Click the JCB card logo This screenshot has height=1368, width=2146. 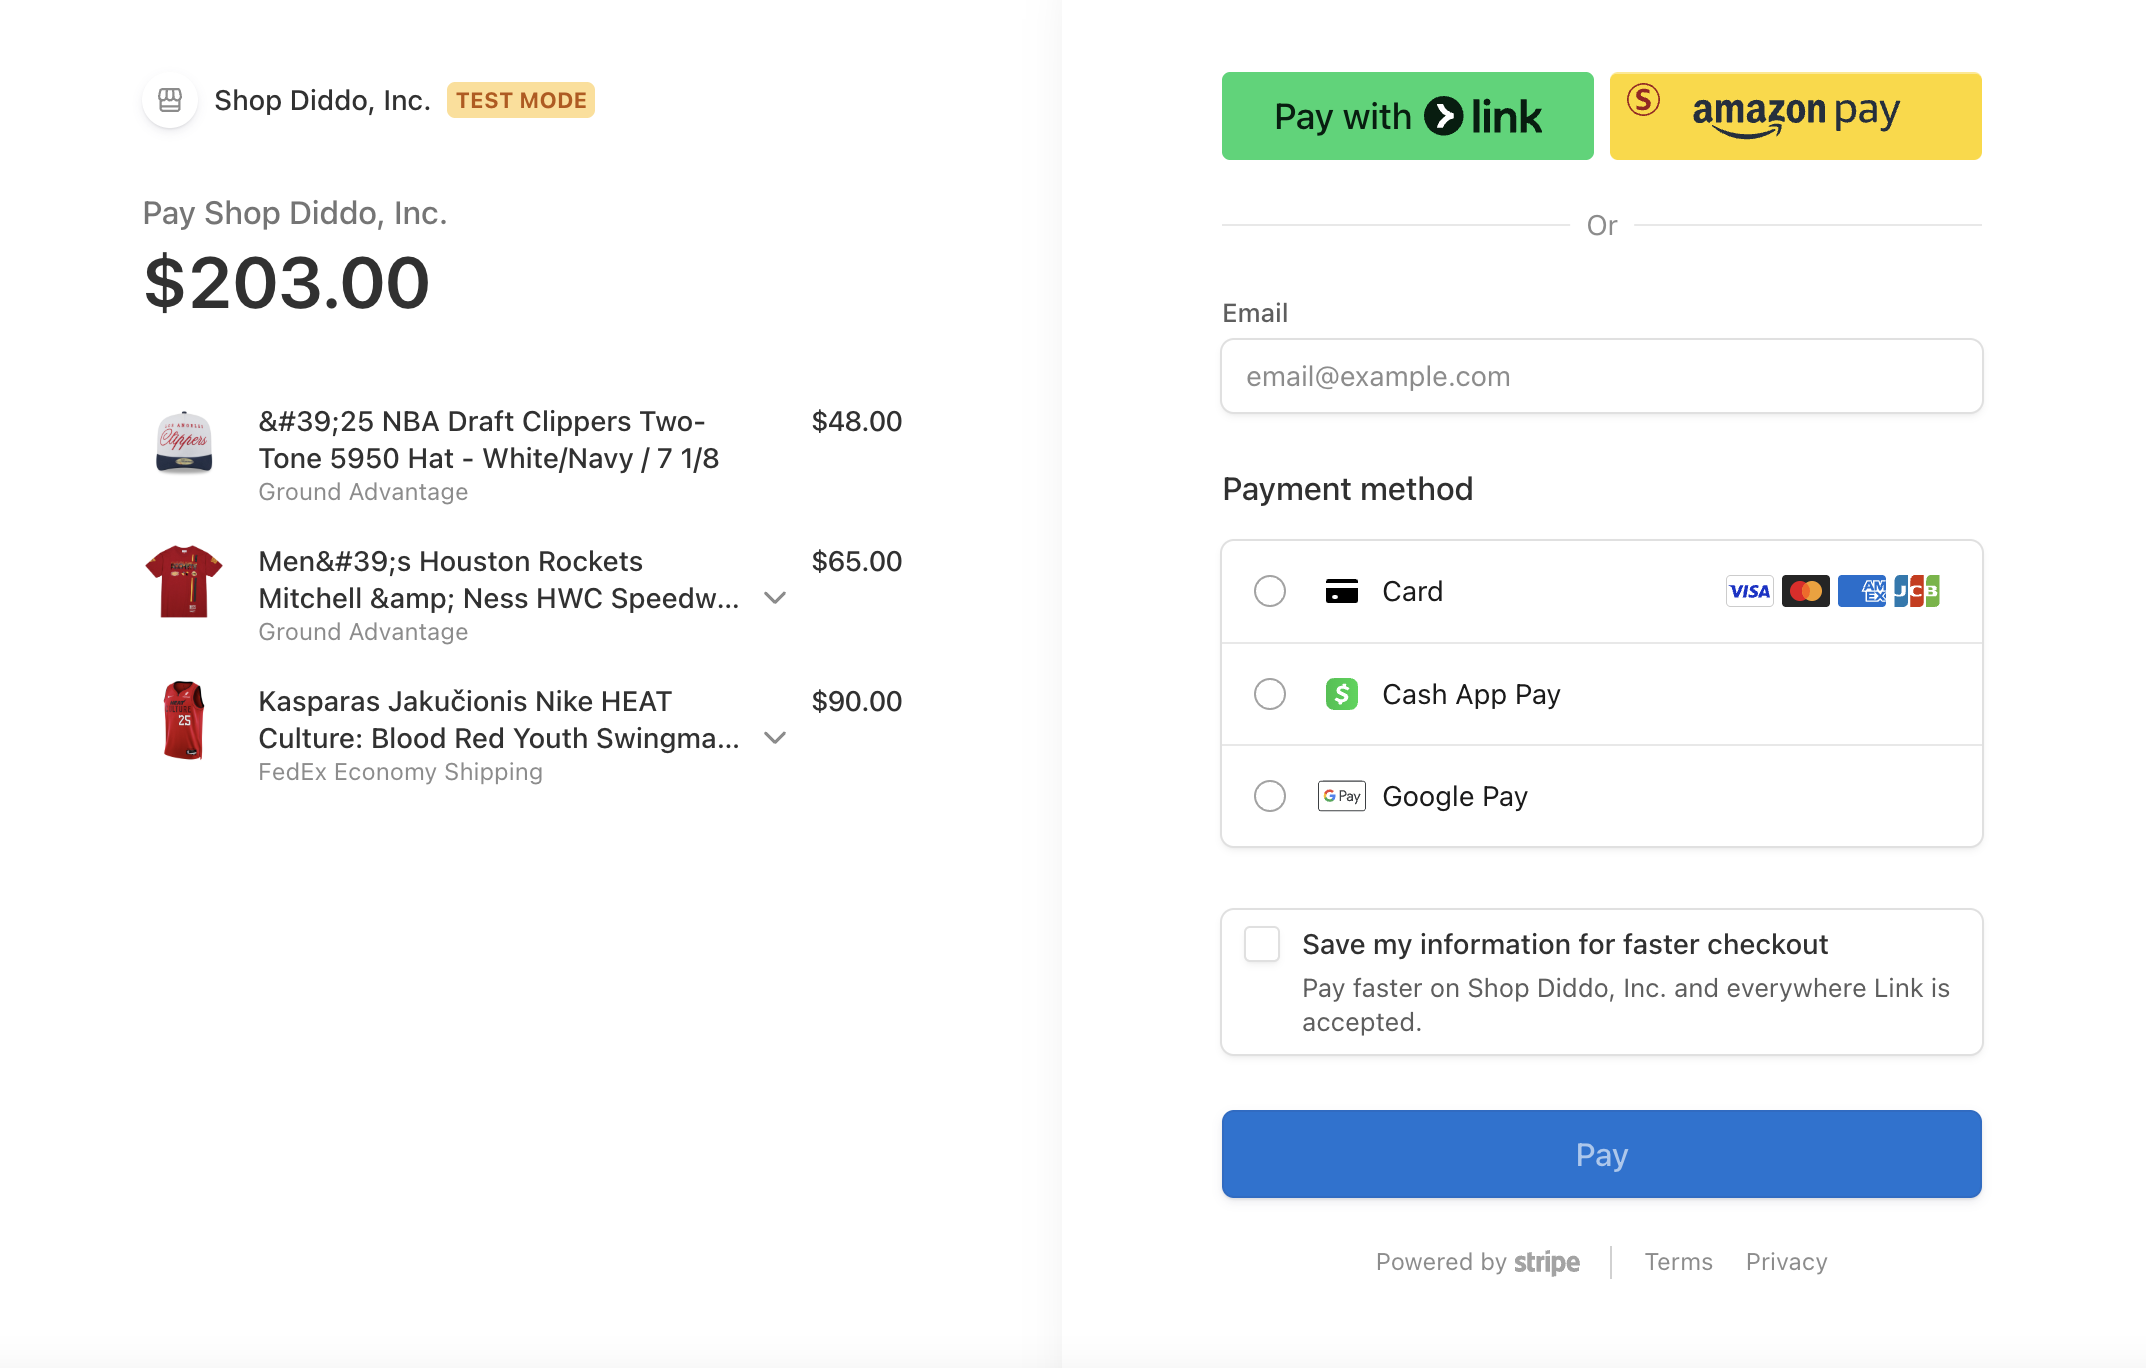coord(1916,591)
